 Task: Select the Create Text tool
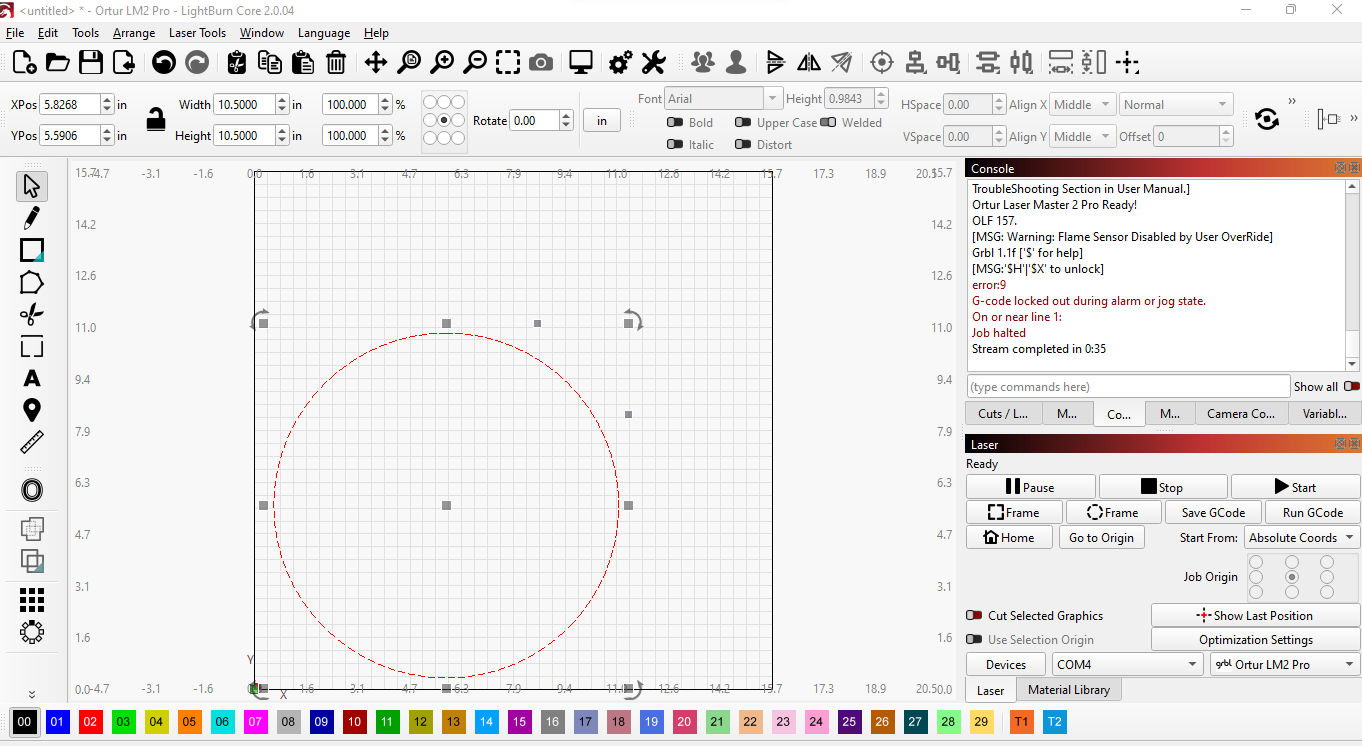tap(31, 378)
